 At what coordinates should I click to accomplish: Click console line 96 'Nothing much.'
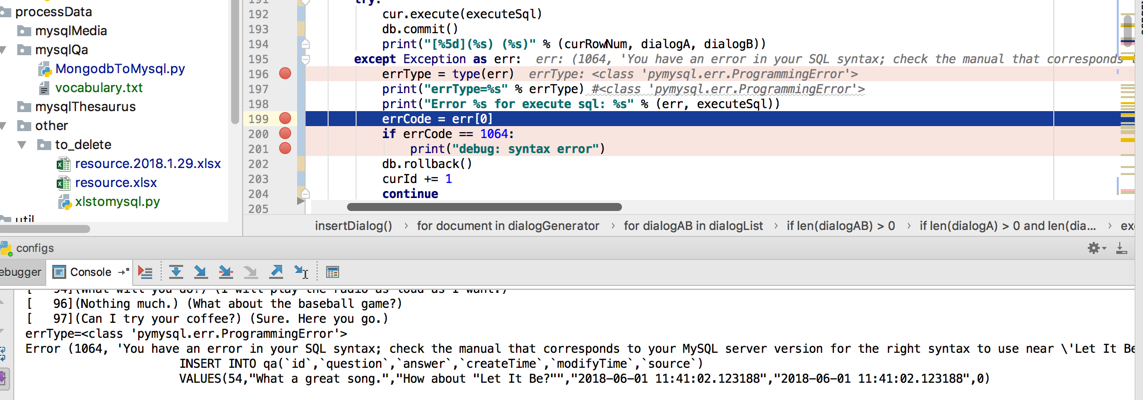point(214,303)
